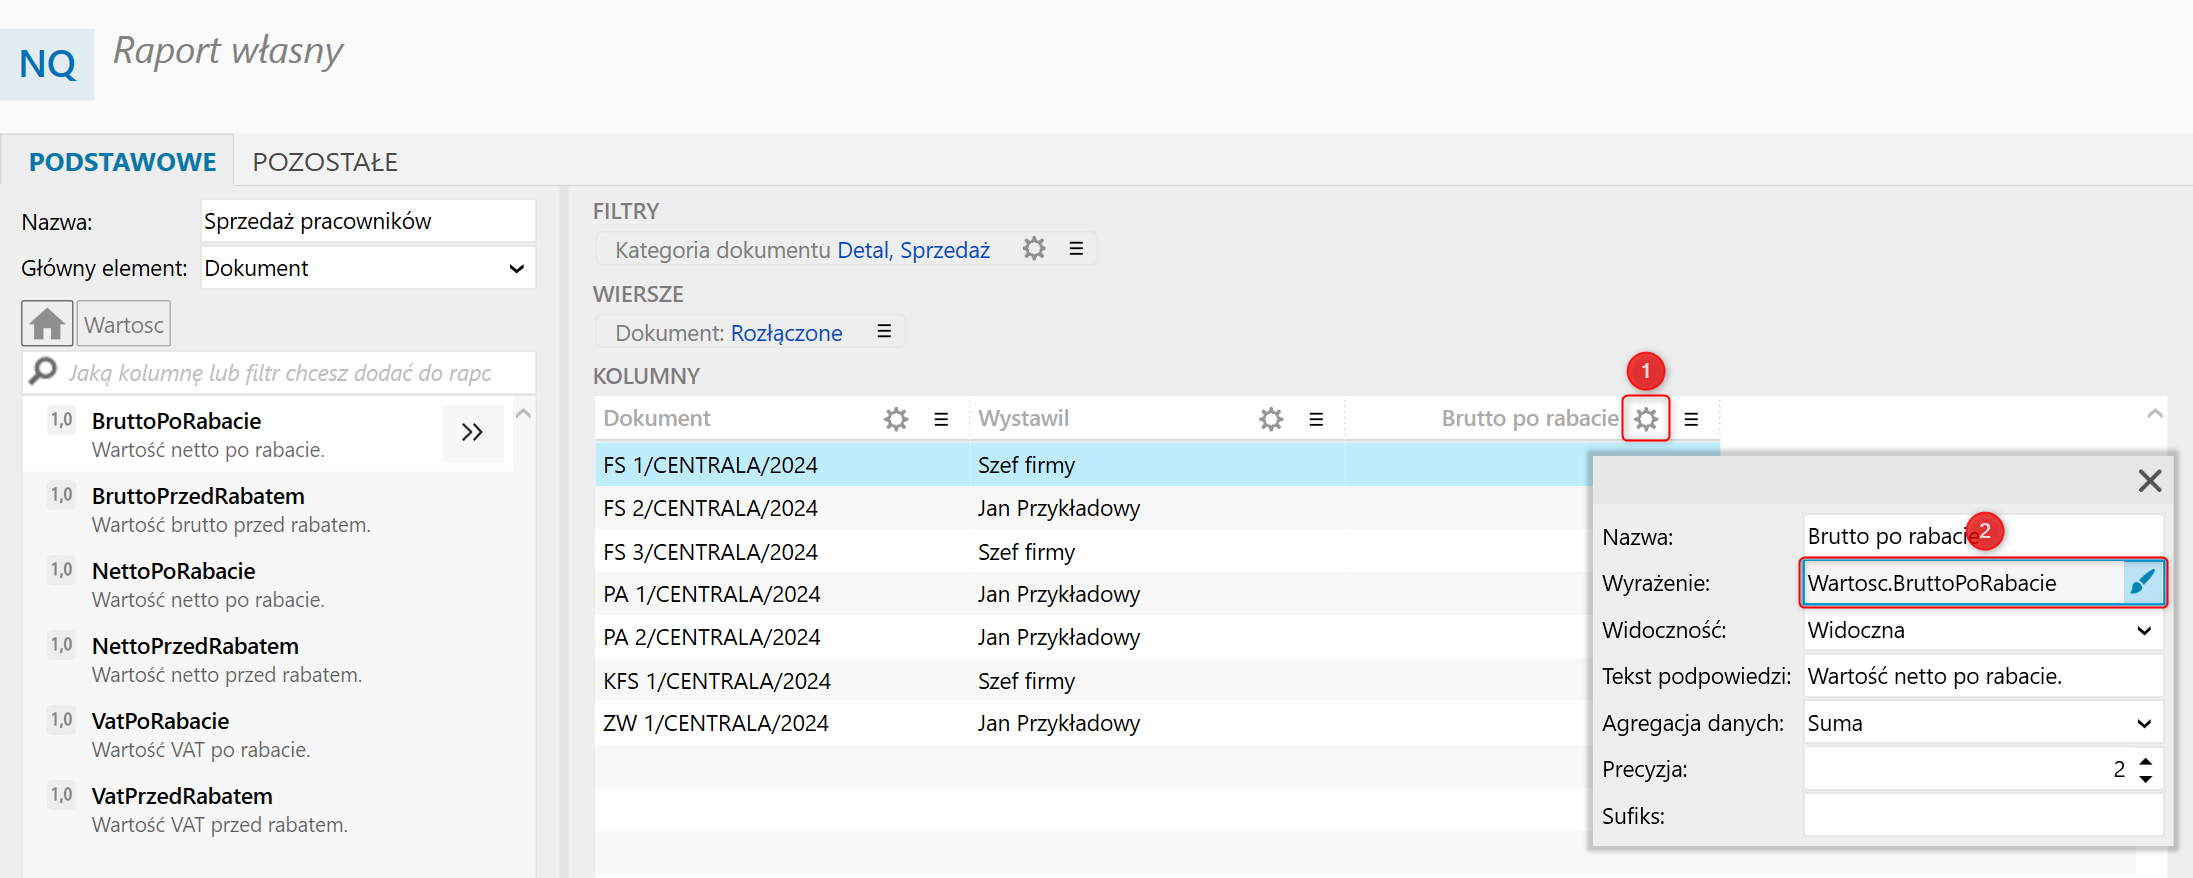Viewport: 2193px width, 878px height.
Task: Open hamburger menu for Wystawil column
Action: coord(1316,419)
